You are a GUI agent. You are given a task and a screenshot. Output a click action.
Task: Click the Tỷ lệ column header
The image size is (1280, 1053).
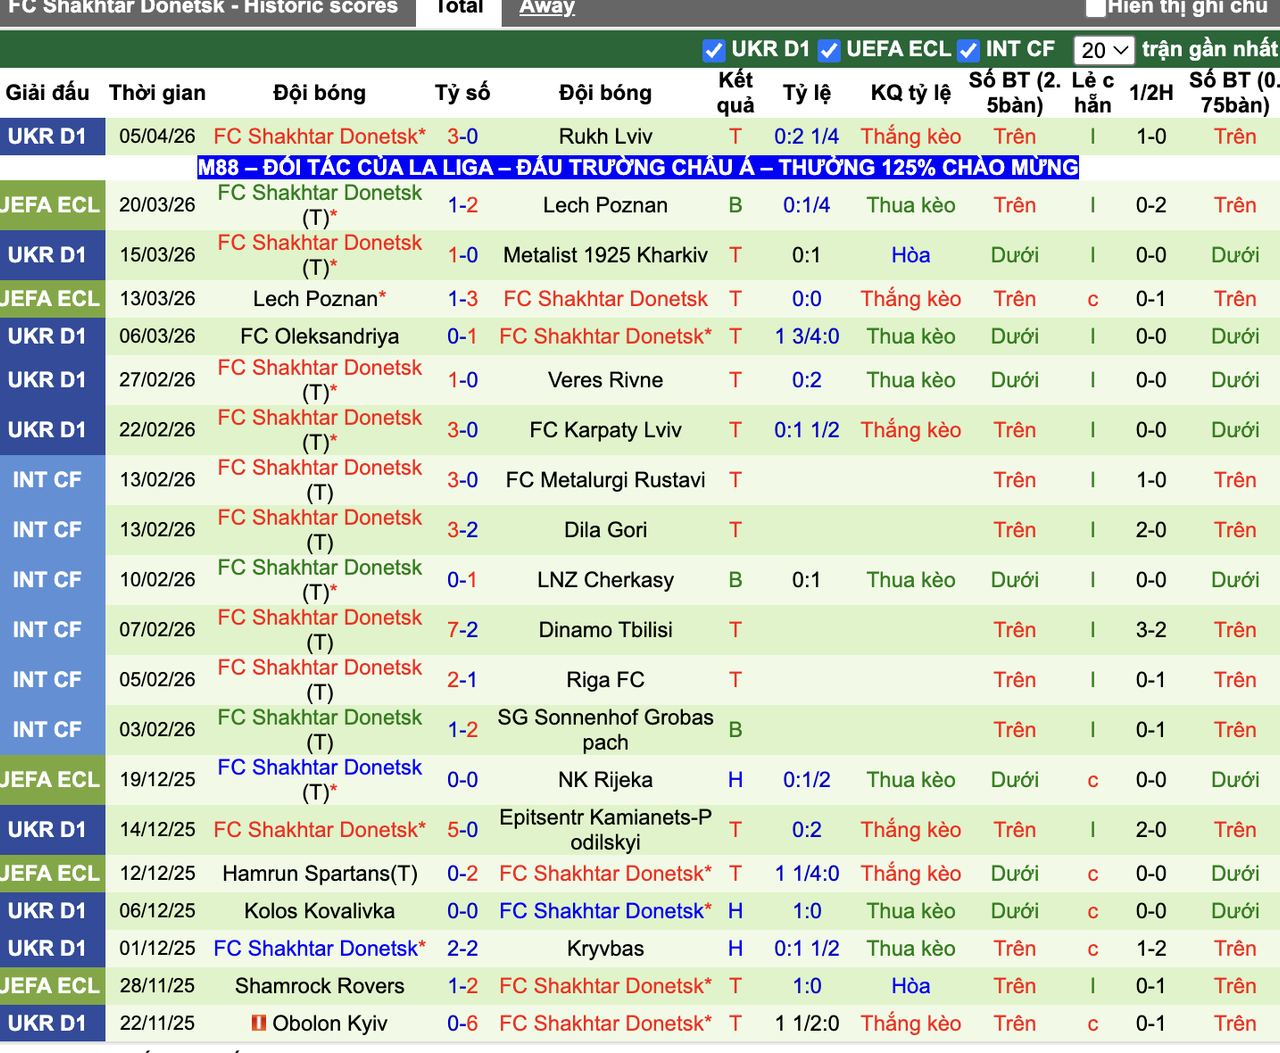coord(807,93)
